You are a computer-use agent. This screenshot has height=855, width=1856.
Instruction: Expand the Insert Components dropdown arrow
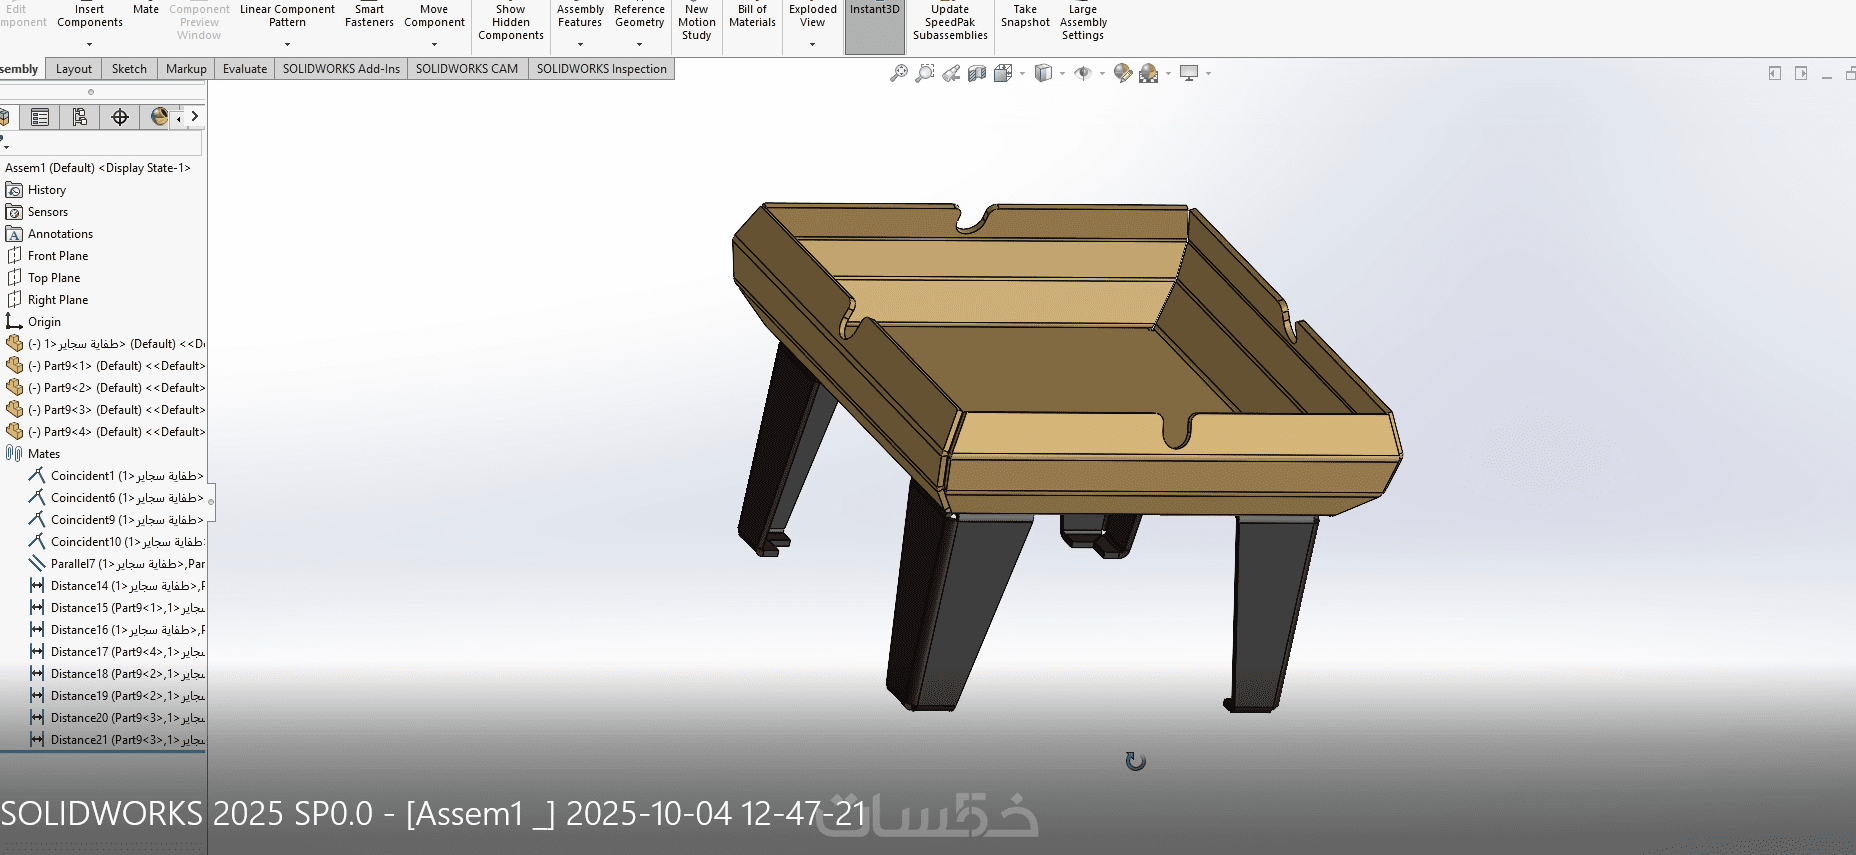point(89,45)
